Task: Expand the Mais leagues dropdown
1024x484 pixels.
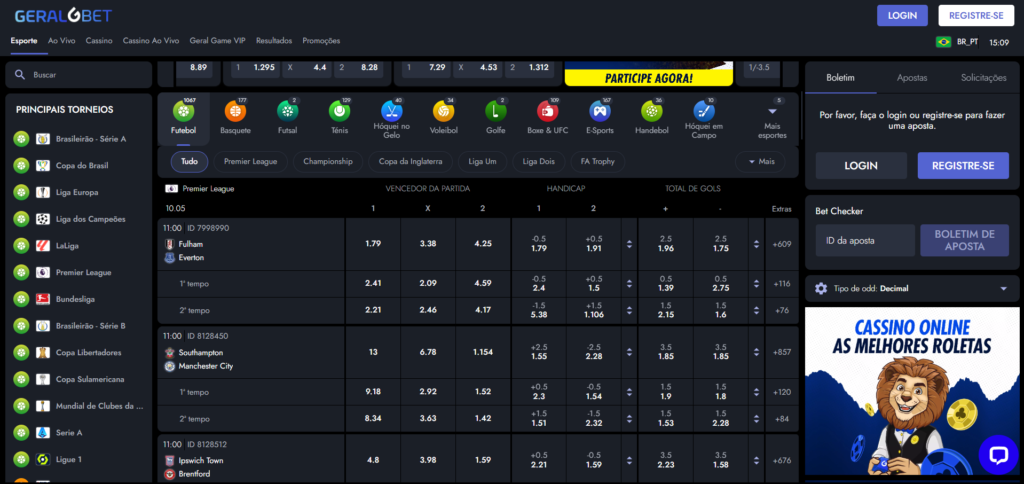Action: coord(760,161)
